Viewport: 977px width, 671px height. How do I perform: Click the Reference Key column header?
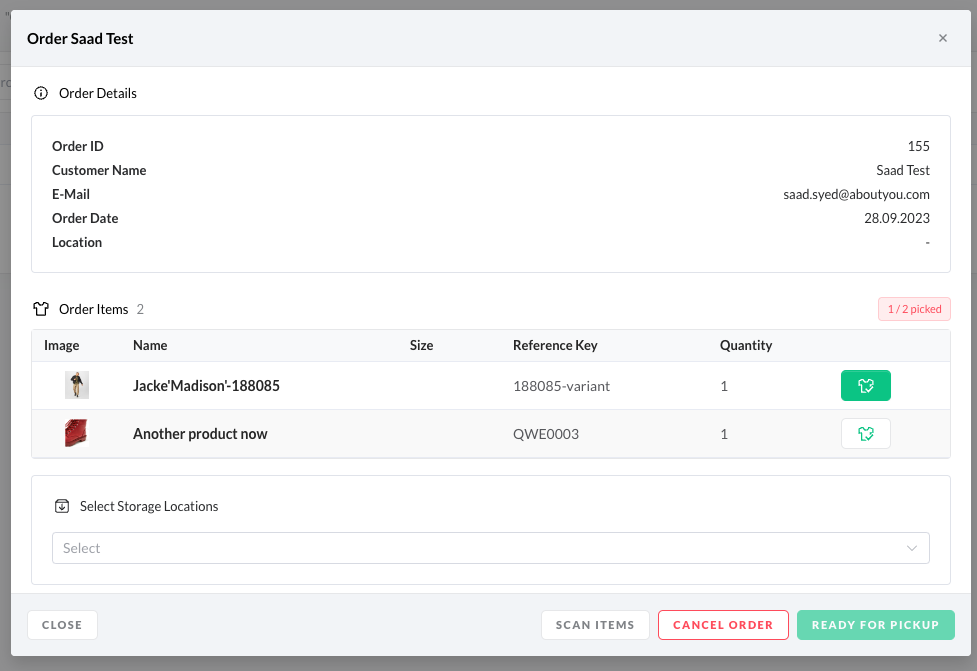tap(555, 345)
